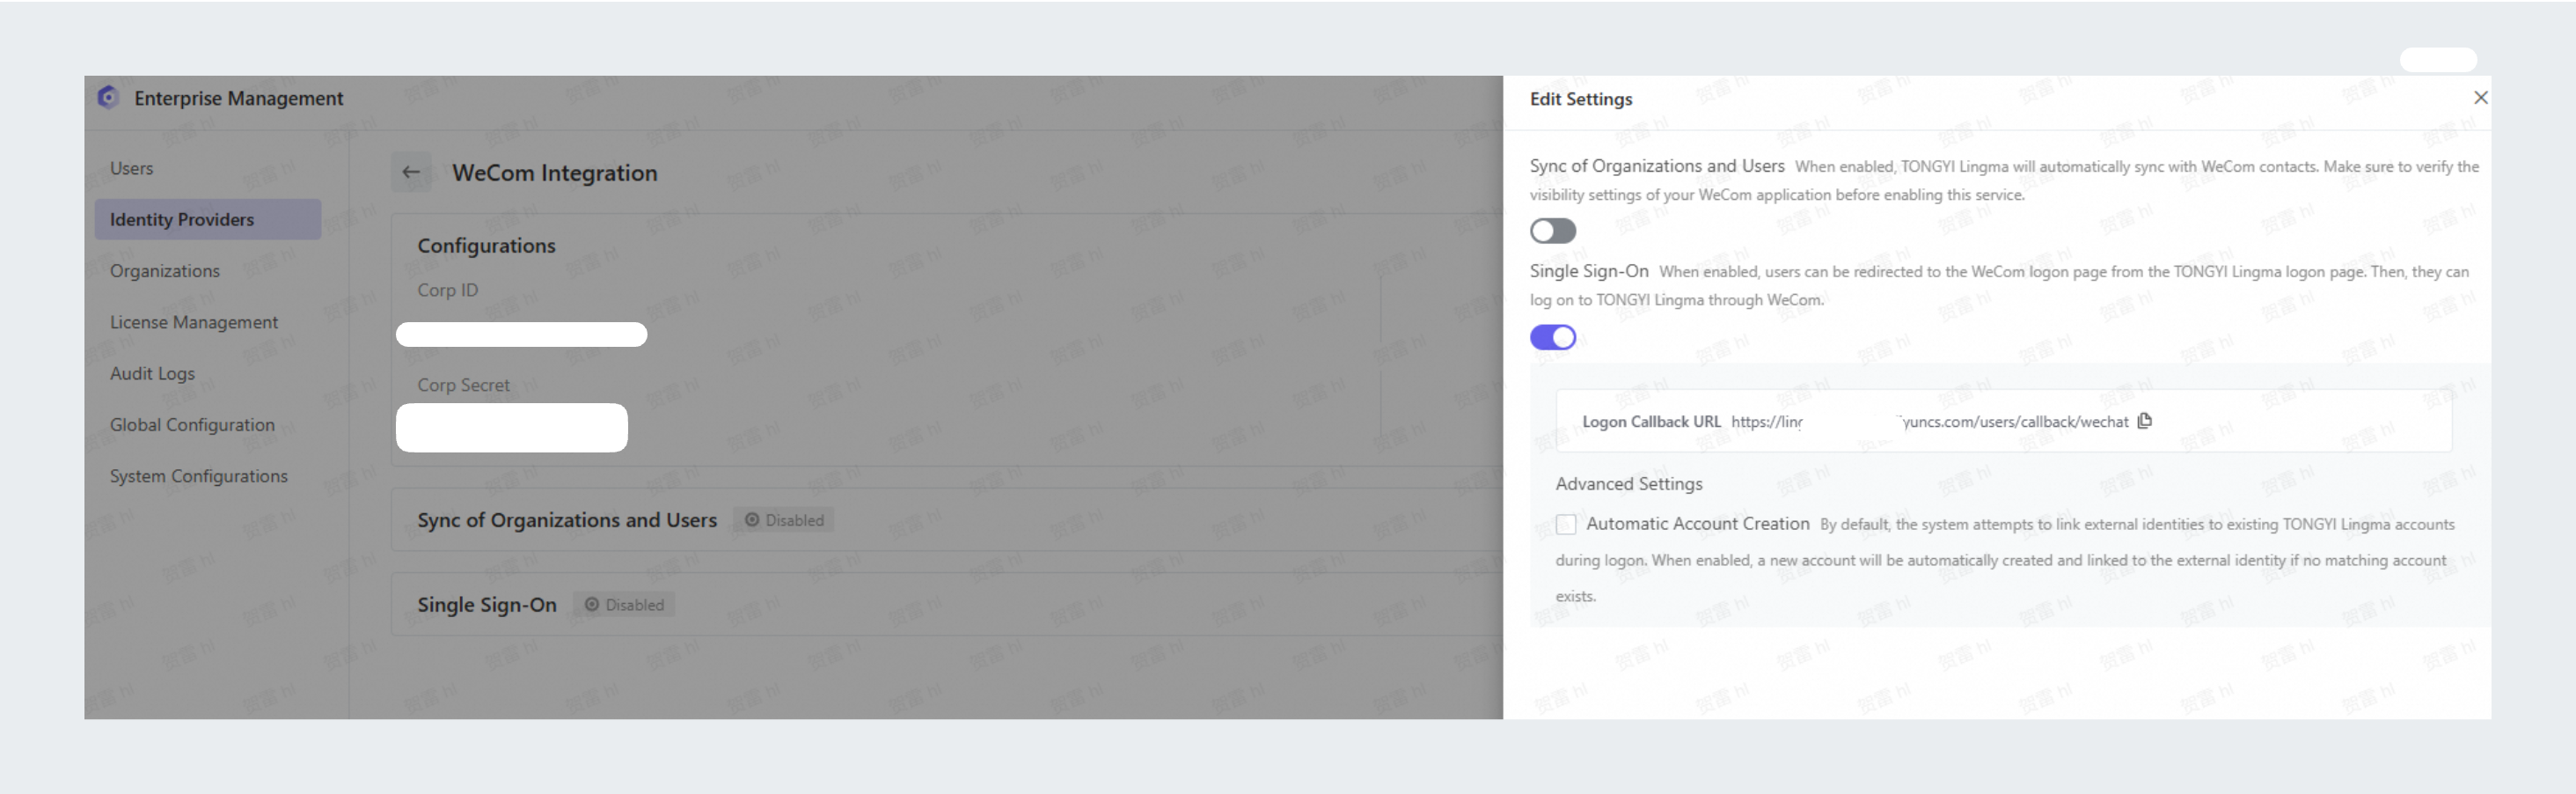Click the WeCom Integration page title
The height and width of the screenshot is (794, 2576).
coord(555,172)
